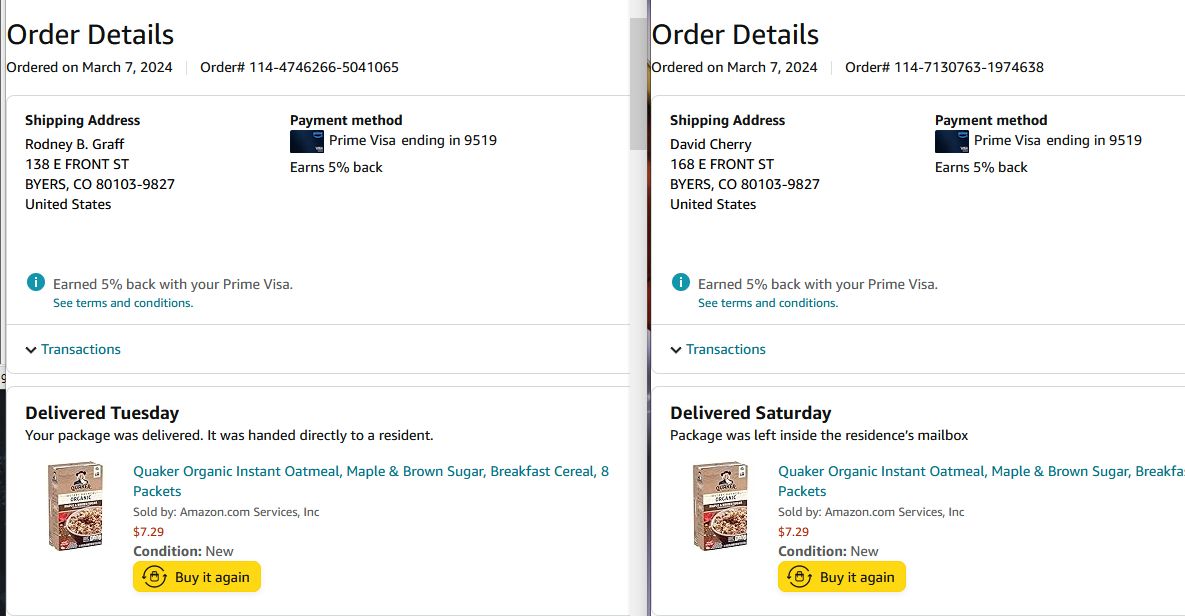Click the $7.29 price under Delivered Tuesday
Image resolution: width=1185 pixels, height=616 pixels.
[x=148, y=532]
